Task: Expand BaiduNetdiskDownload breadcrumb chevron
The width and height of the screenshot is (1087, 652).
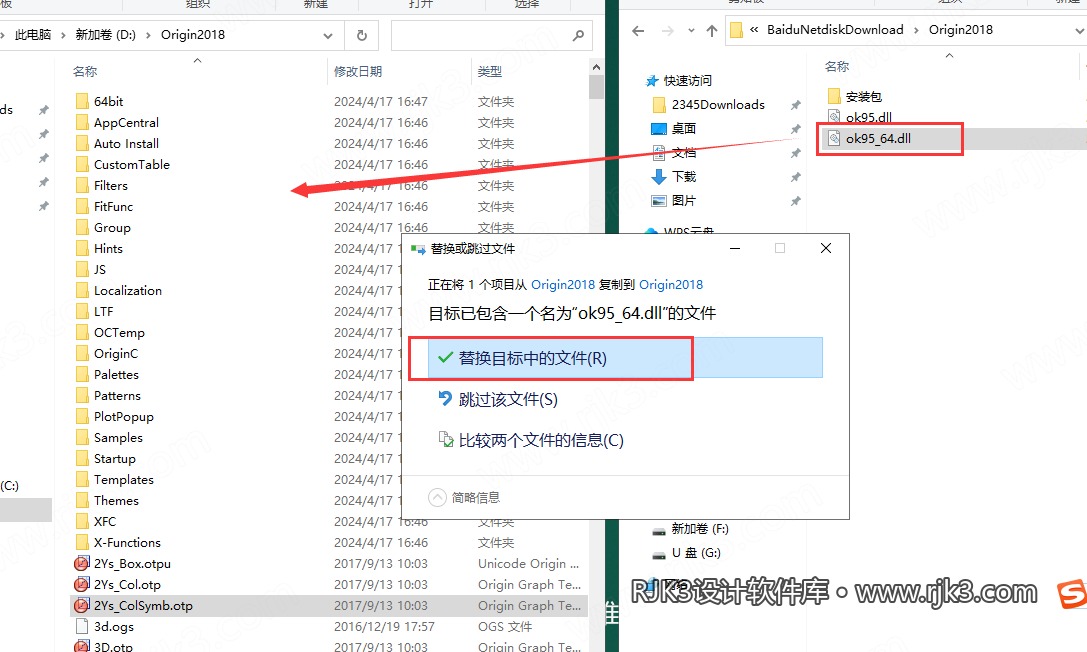Action: coord(916,30)
